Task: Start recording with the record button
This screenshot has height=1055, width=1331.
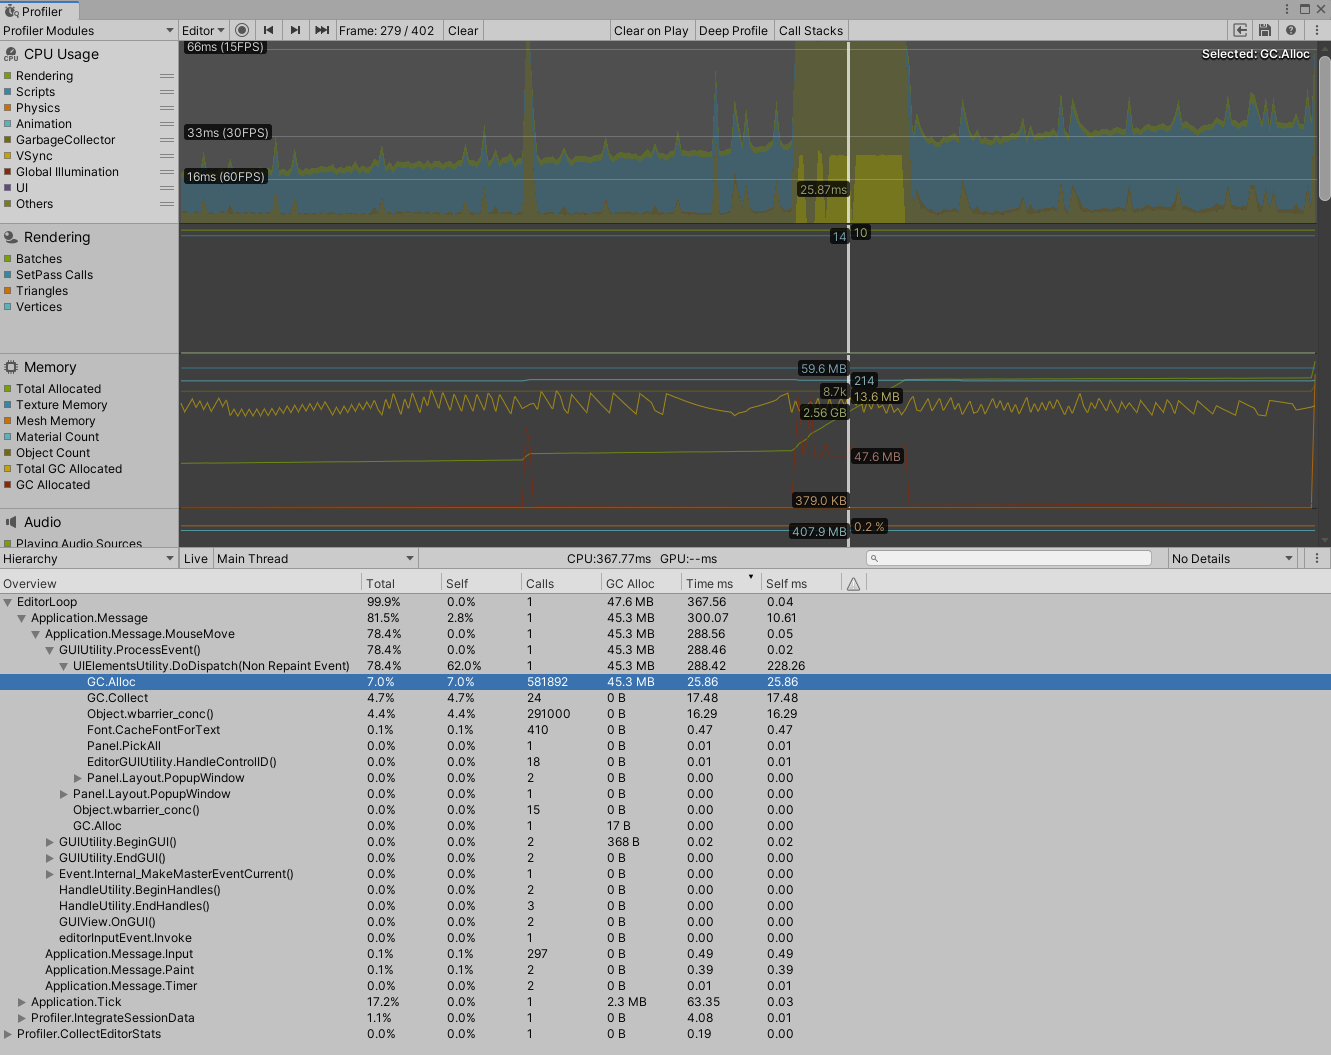Action: [x=242, y=30]
